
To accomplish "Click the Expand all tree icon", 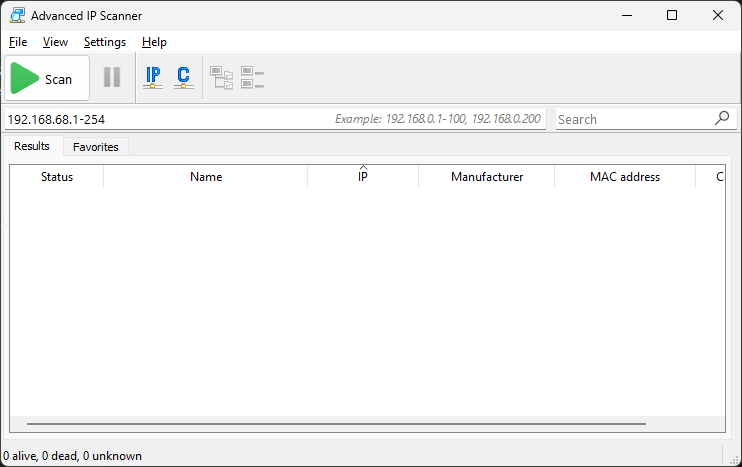I will click(x=221, y=78).
